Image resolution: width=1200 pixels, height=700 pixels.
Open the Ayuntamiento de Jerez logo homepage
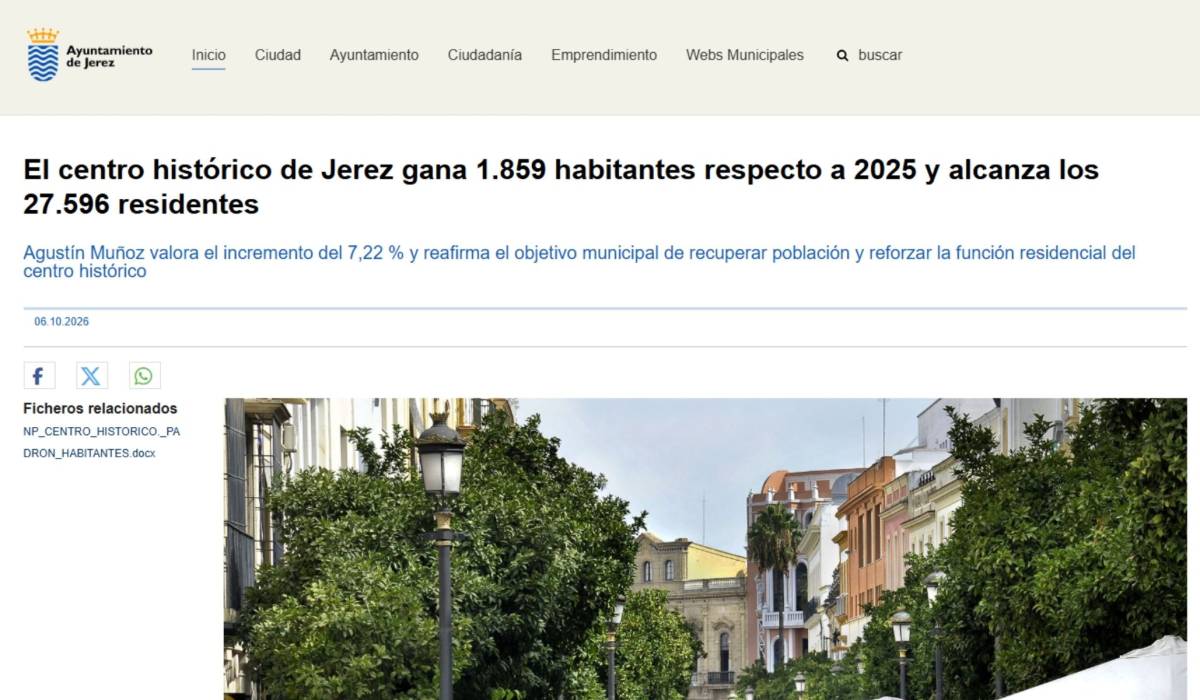[90, 55]
